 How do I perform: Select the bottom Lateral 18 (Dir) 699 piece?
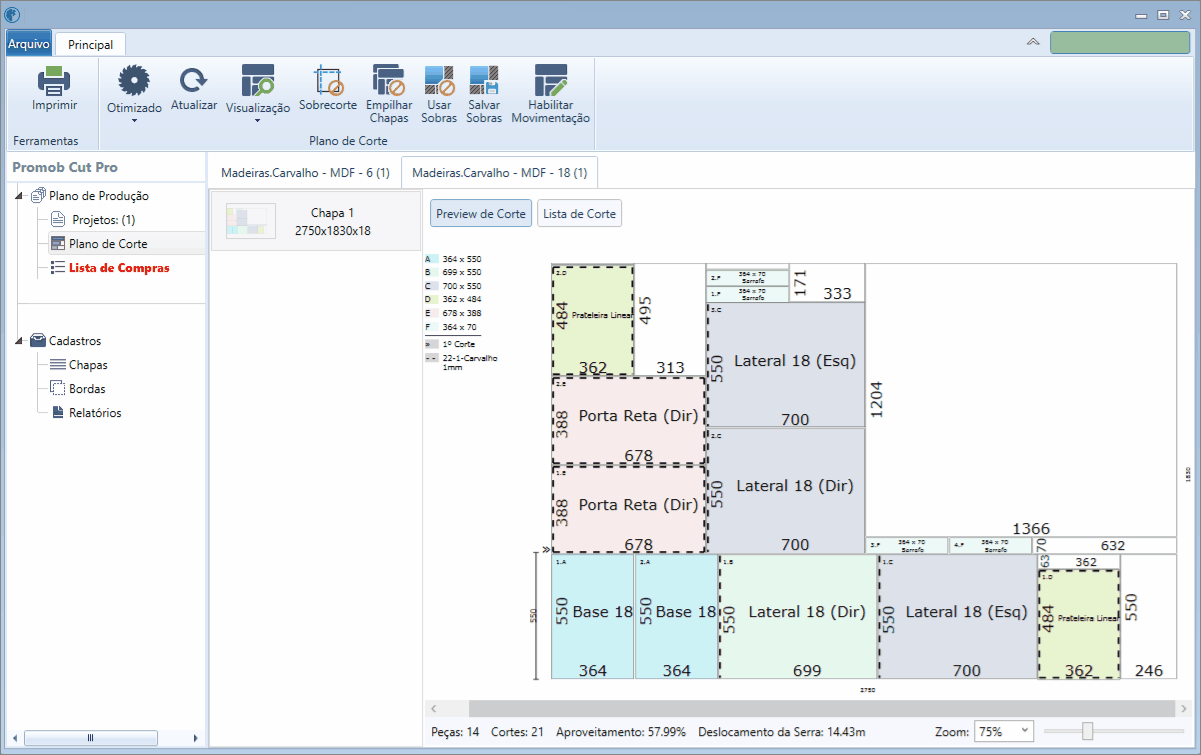[798, 617]
